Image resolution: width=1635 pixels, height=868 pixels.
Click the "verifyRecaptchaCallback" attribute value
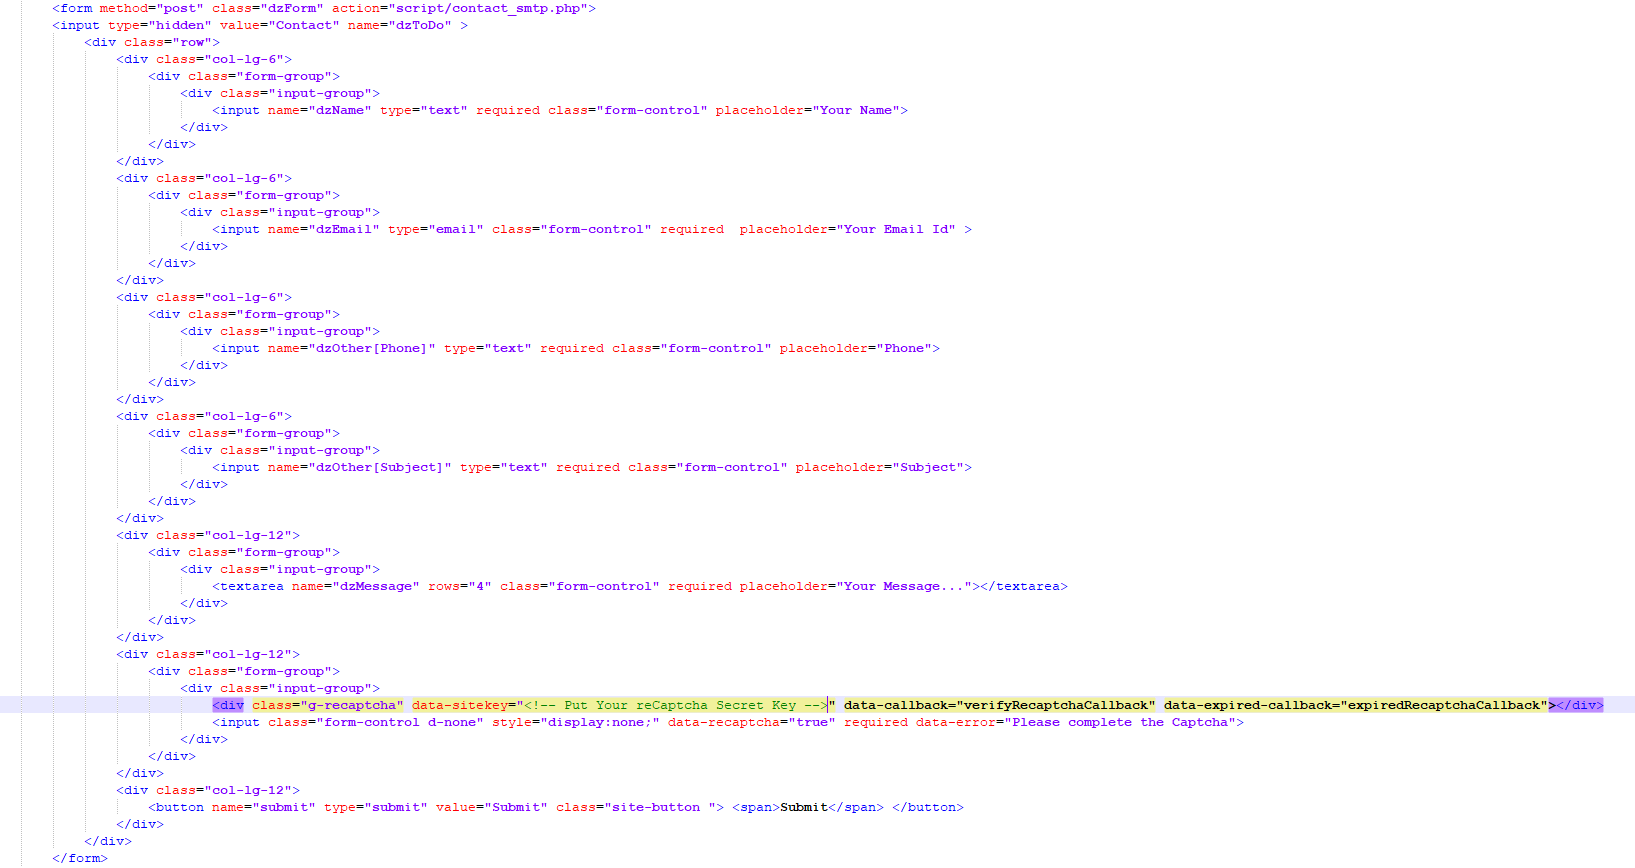(x=1055, y=705)
